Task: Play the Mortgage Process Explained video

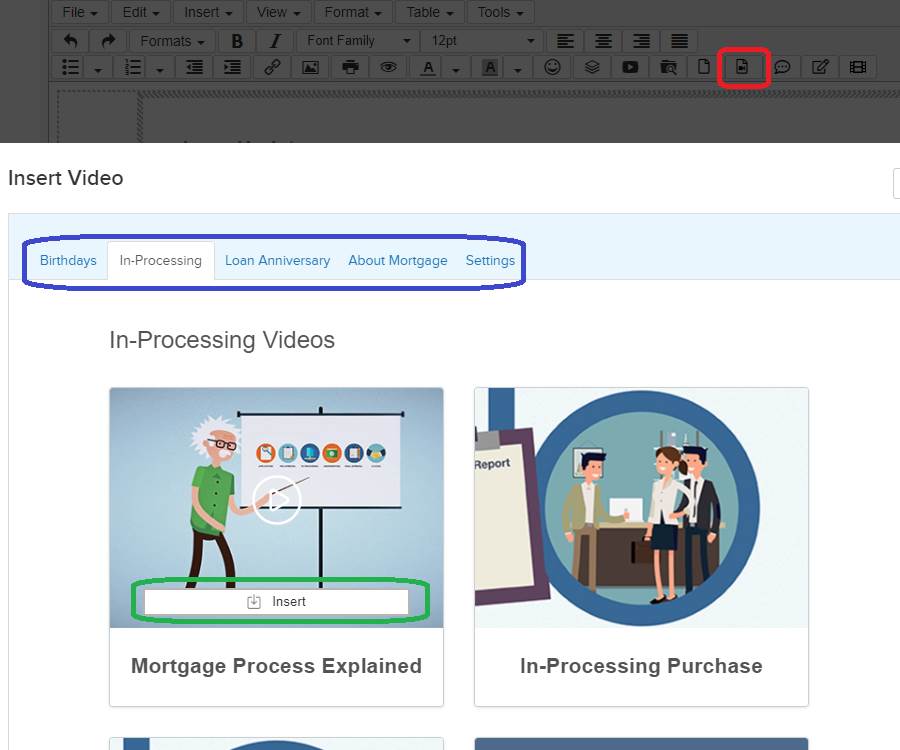Action: 277,500
